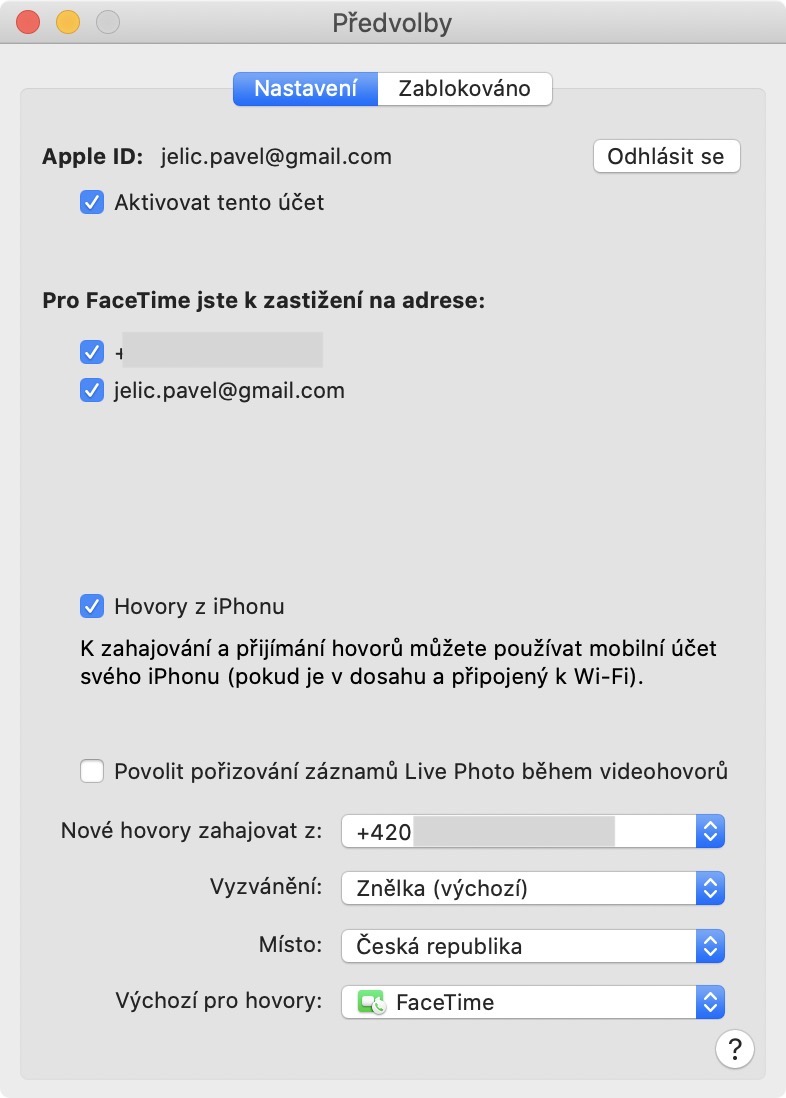Screen dimensions: 786x1098
Task: Click the arrows of the Česká republika menu
Action: 709,945
